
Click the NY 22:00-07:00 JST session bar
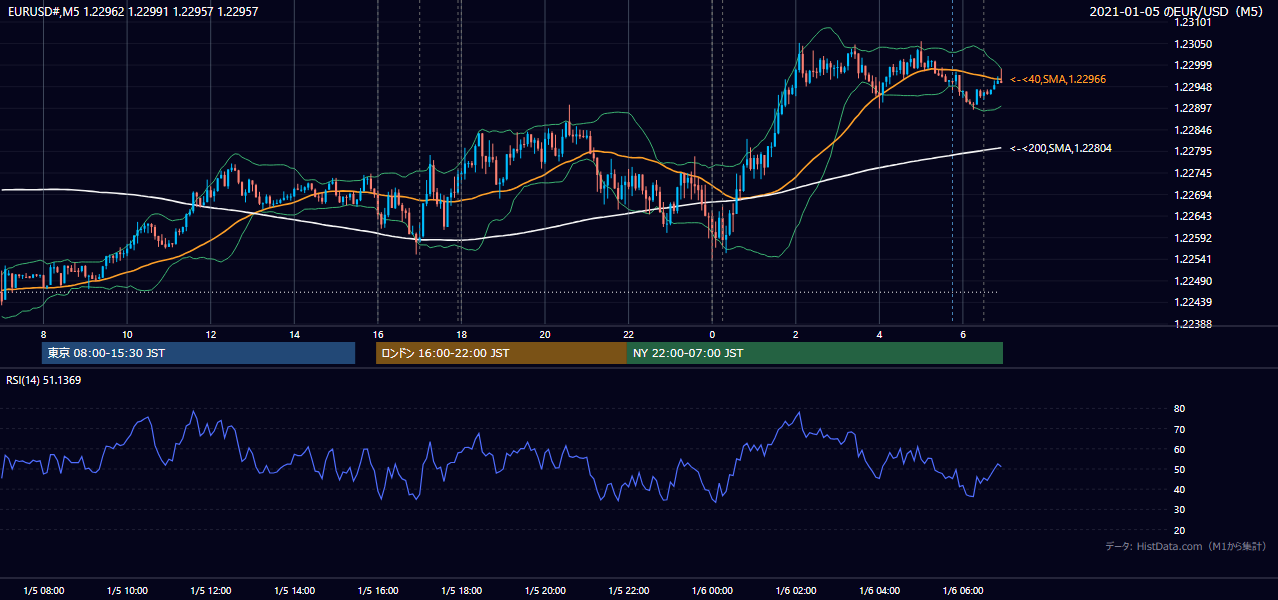point(815,353)
